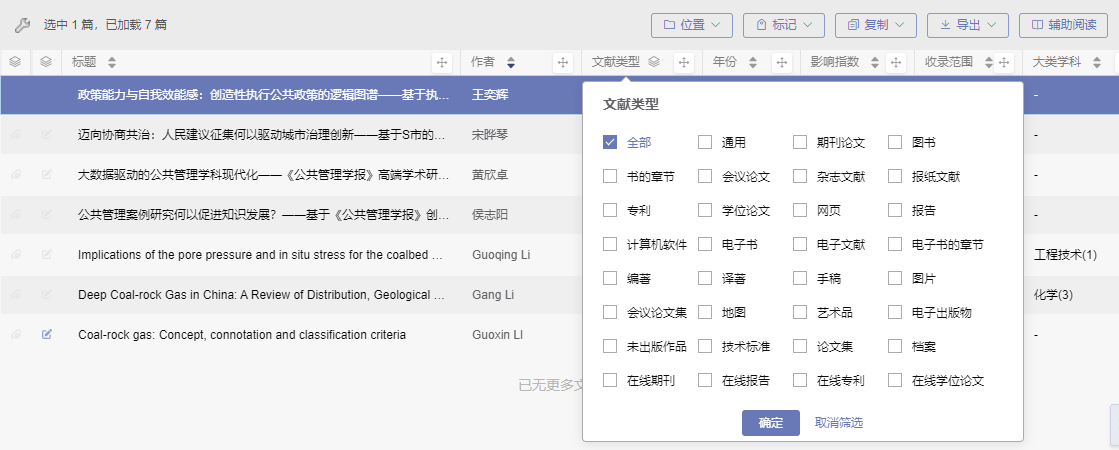This screenshot has height=450, width=1119.
Task: Check the 报告 checkbox
Action: click(895, 210)
